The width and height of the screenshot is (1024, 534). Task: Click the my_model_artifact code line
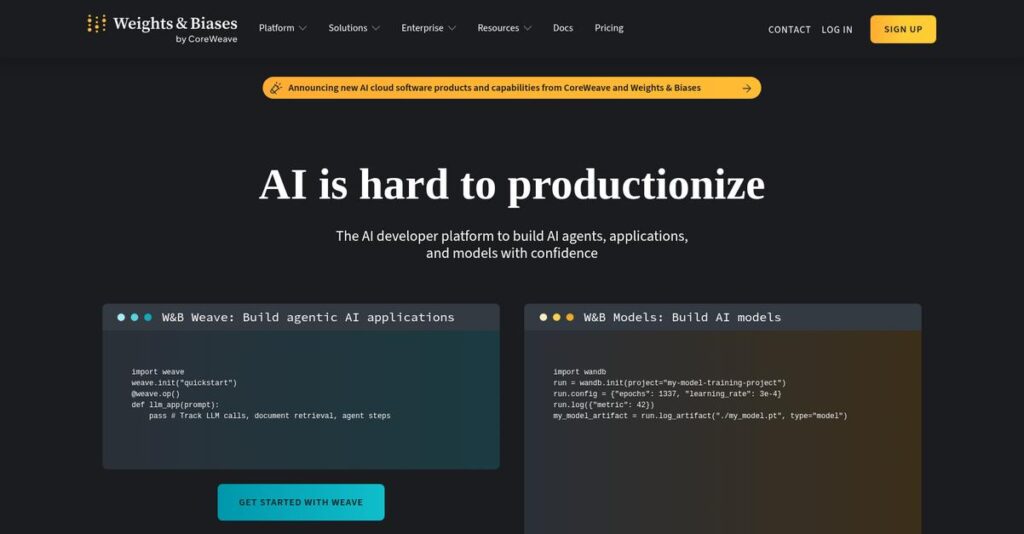699,416
